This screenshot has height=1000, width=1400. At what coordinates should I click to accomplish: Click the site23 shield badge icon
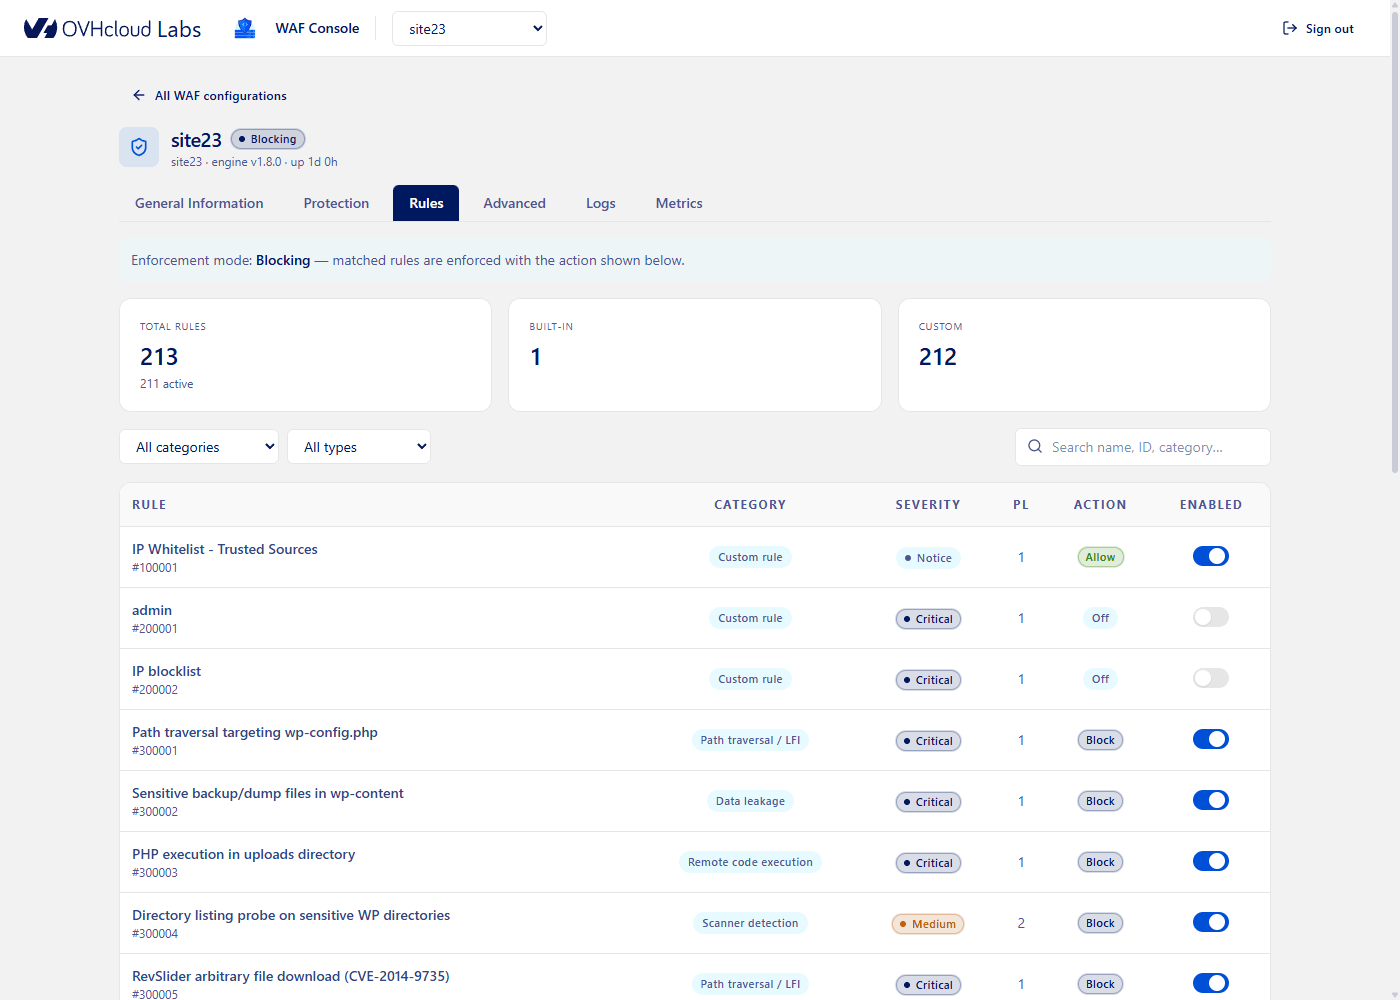(x=139, y=147)
